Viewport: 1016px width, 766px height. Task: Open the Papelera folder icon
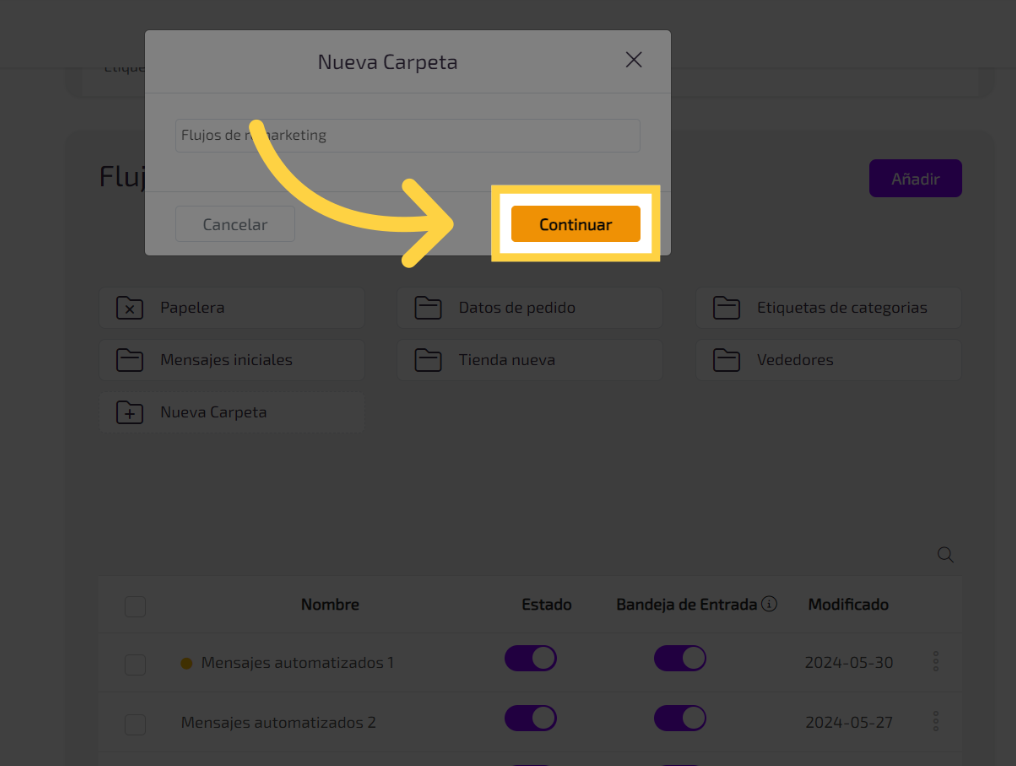(129, 308)
